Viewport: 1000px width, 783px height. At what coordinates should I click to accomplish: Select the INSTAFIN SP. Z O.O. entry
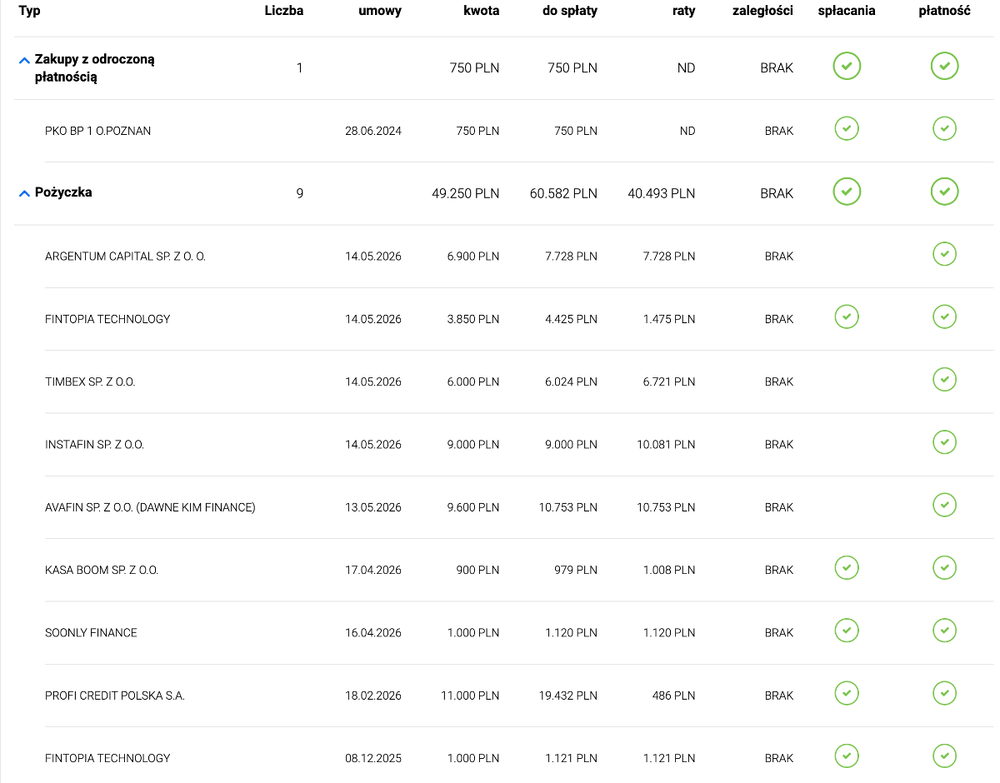94,444
